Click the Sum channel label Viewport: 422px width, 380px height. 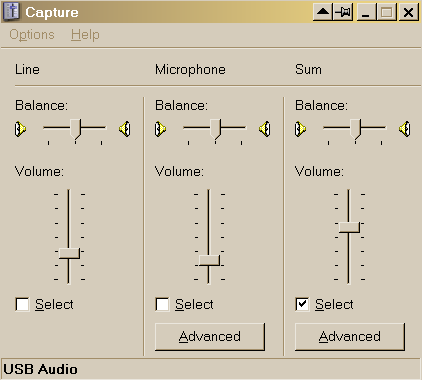[x=308, y=70]
